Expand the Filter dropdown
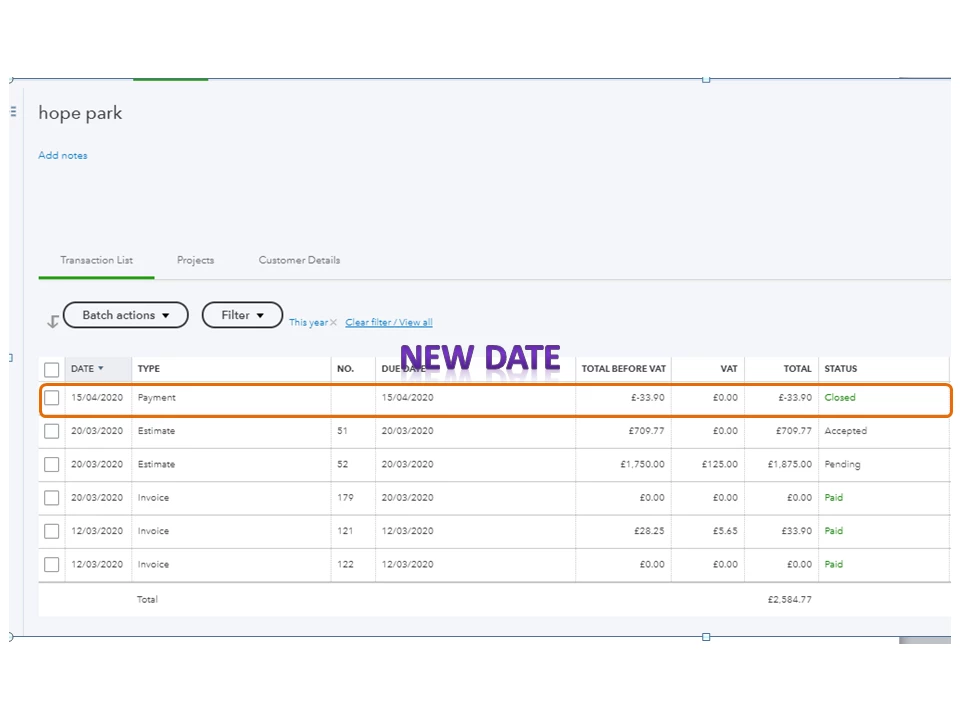960x720 pixels. (242, 315)
